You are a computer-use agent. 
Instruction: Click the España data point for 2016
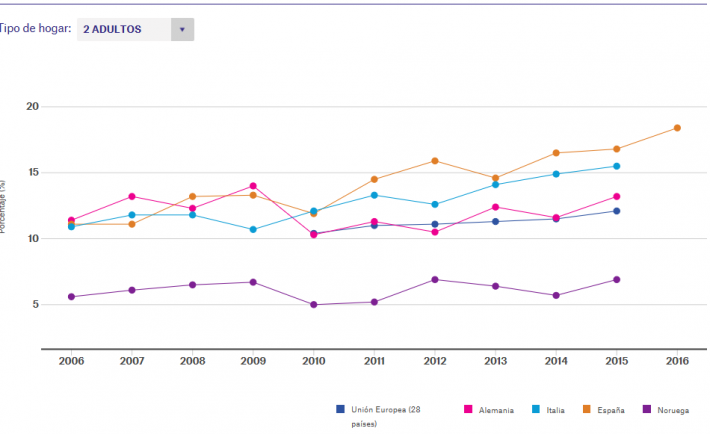[677, 128]
